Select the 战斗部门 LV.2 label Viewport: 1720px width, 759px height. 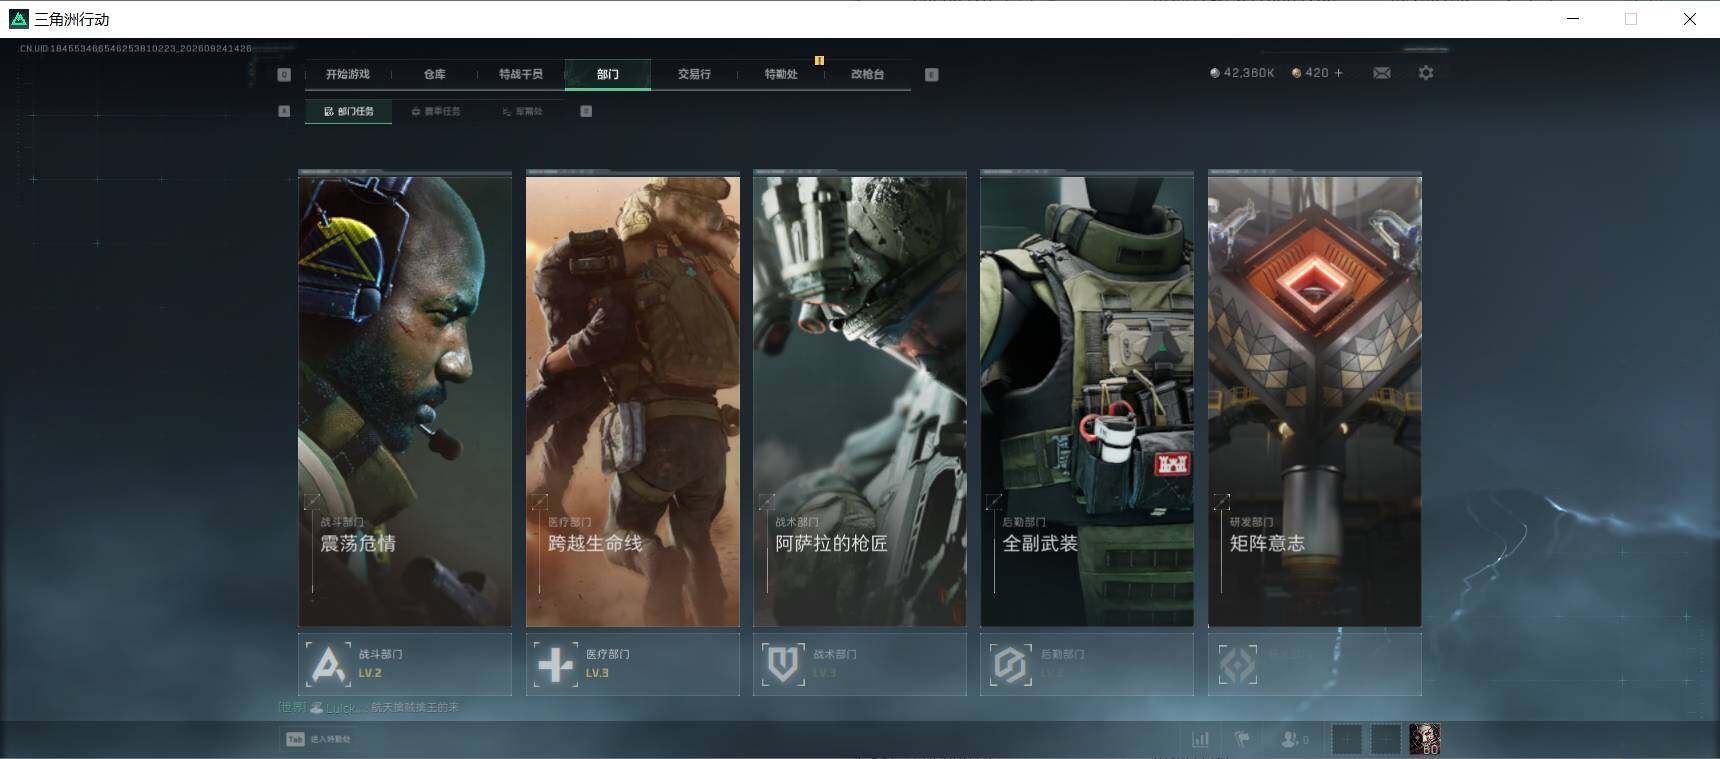click(x=380, y=663)
